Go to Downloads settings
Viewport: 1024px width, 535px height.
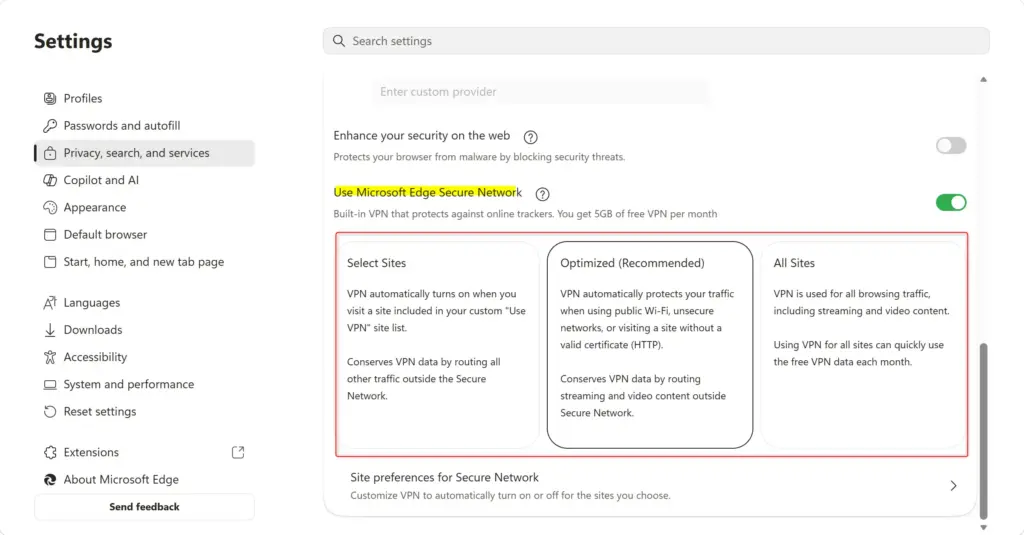144,330
